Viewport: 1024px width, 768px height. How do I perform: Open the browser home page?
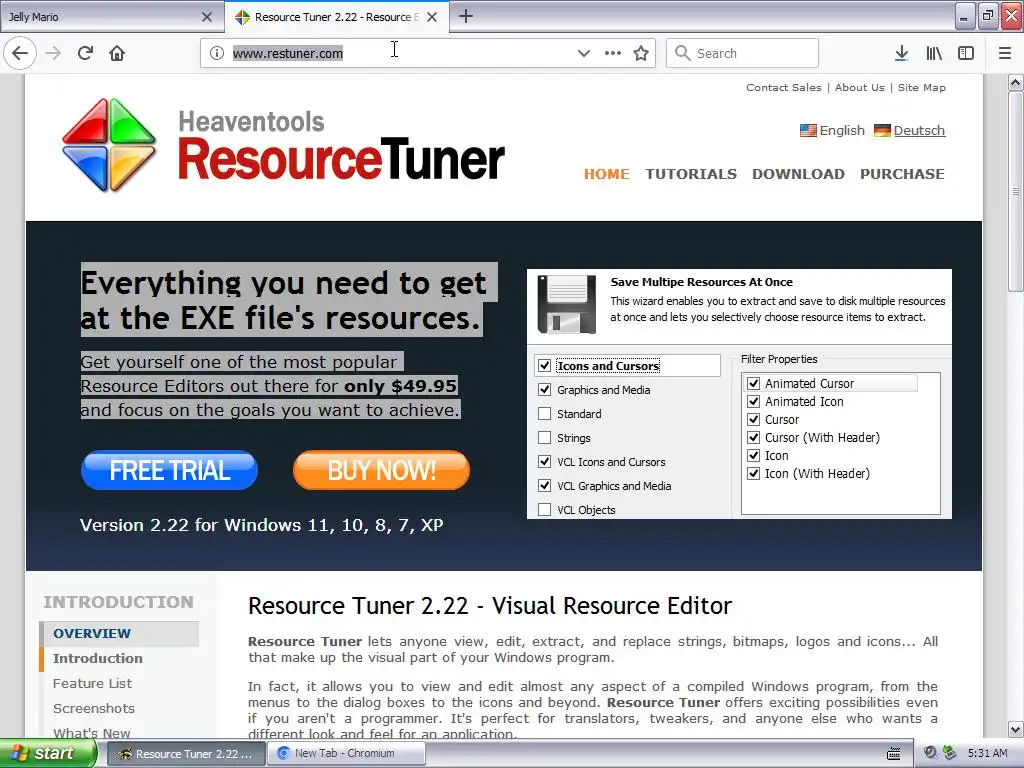(x=117, y=53)
